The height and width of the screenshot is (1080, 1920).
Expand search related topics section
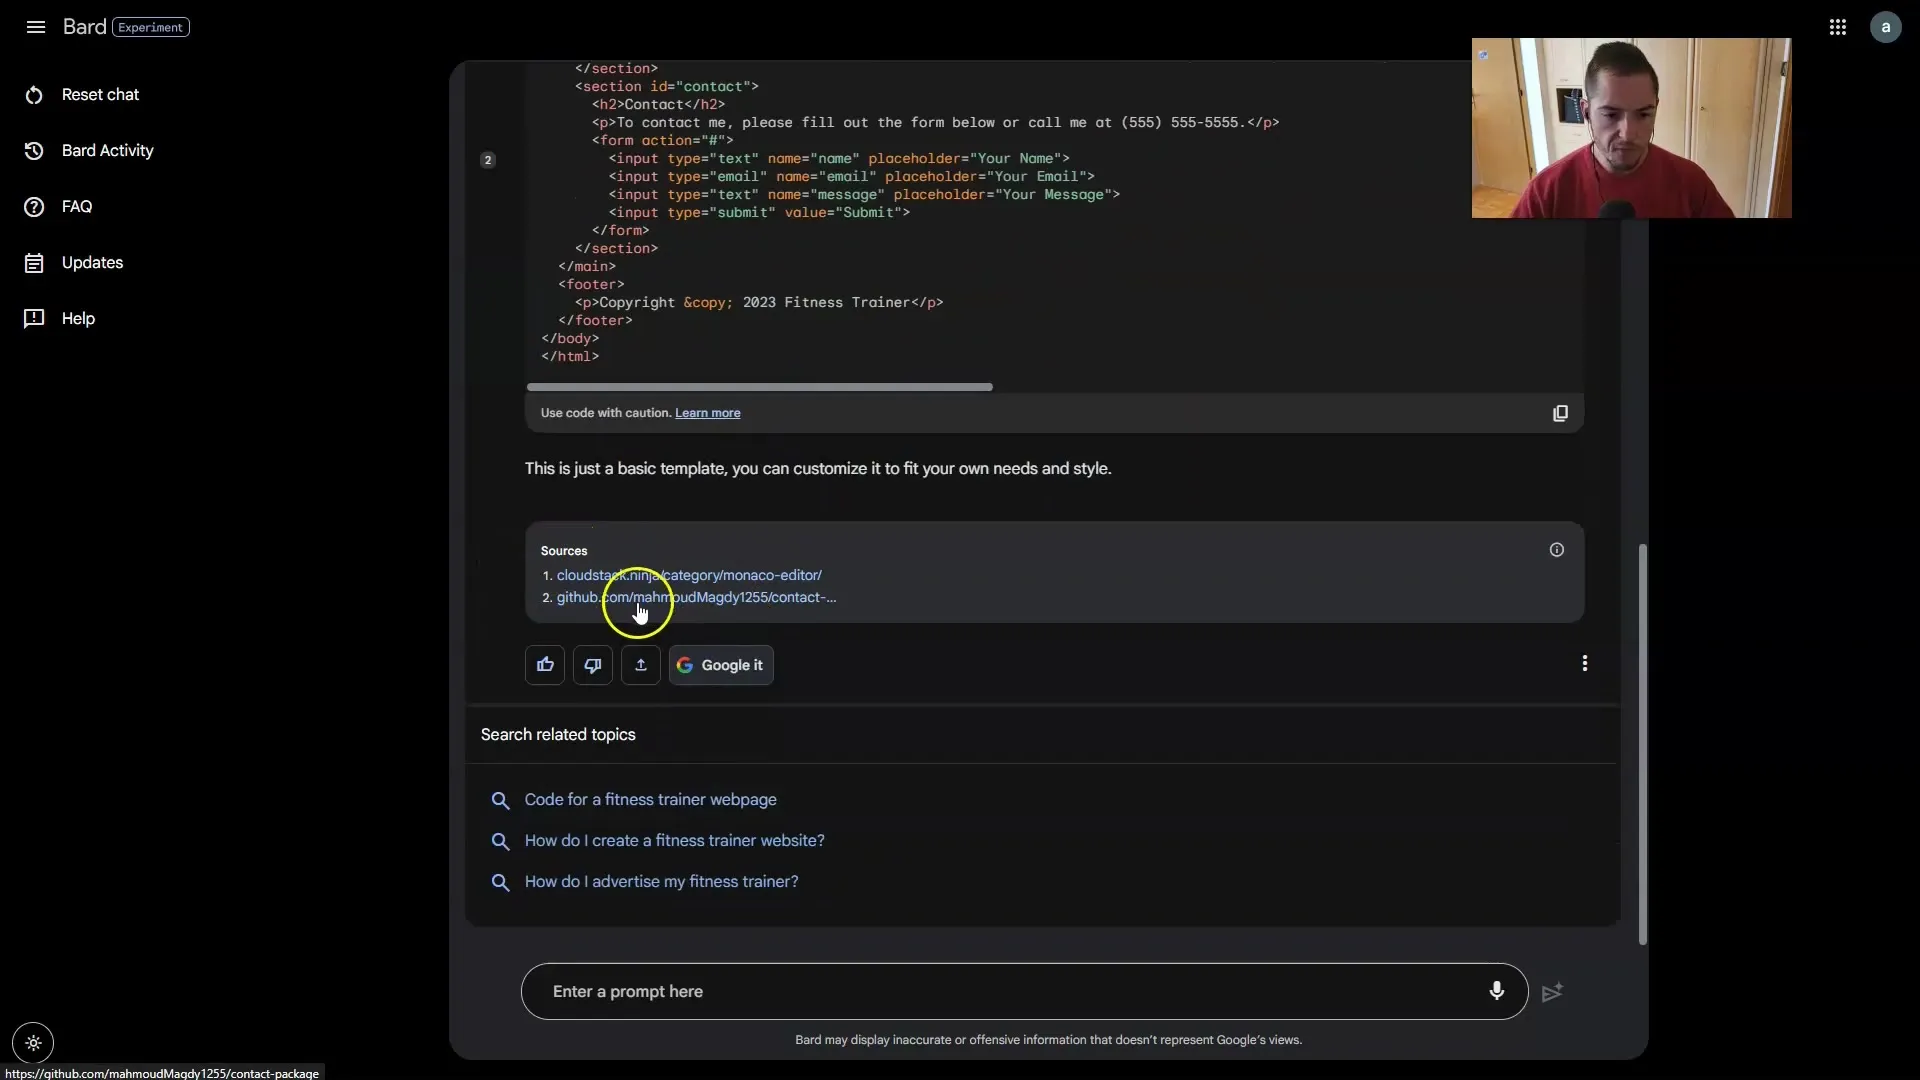pyautogui.click(x=558, y=735)
